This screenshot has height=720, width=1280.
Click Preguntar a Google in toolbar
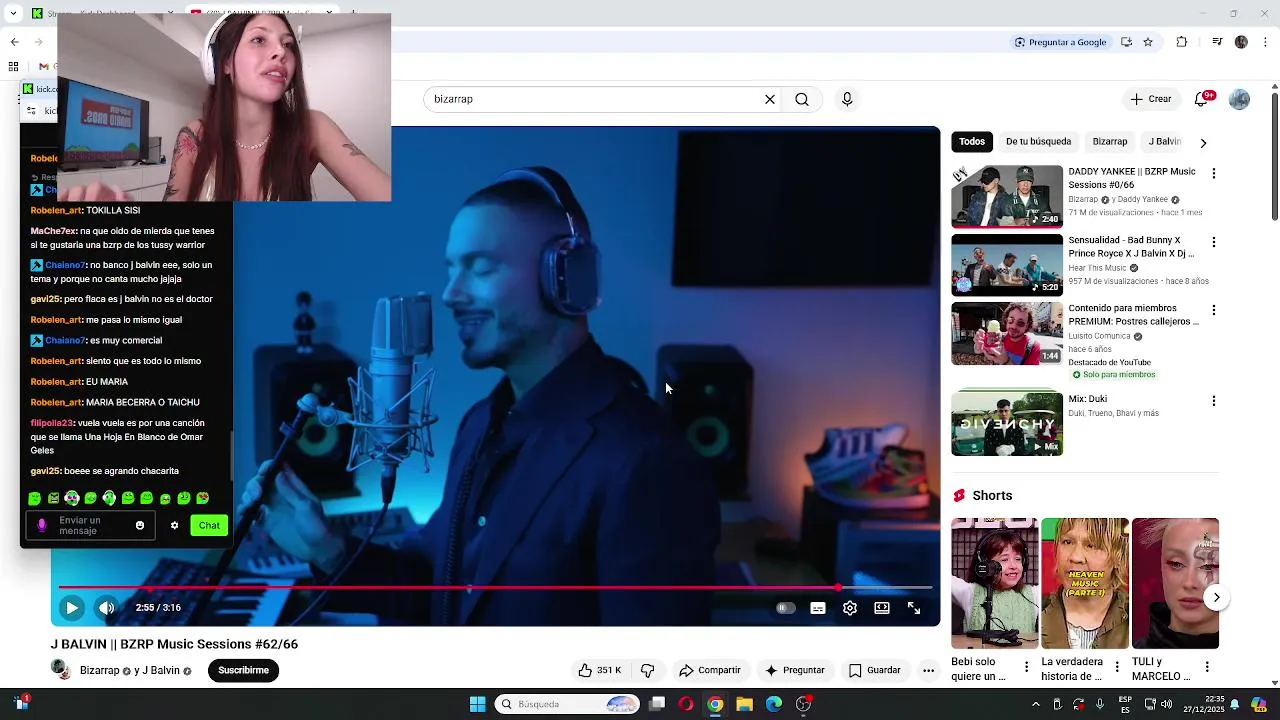[x=1060, y=42]
